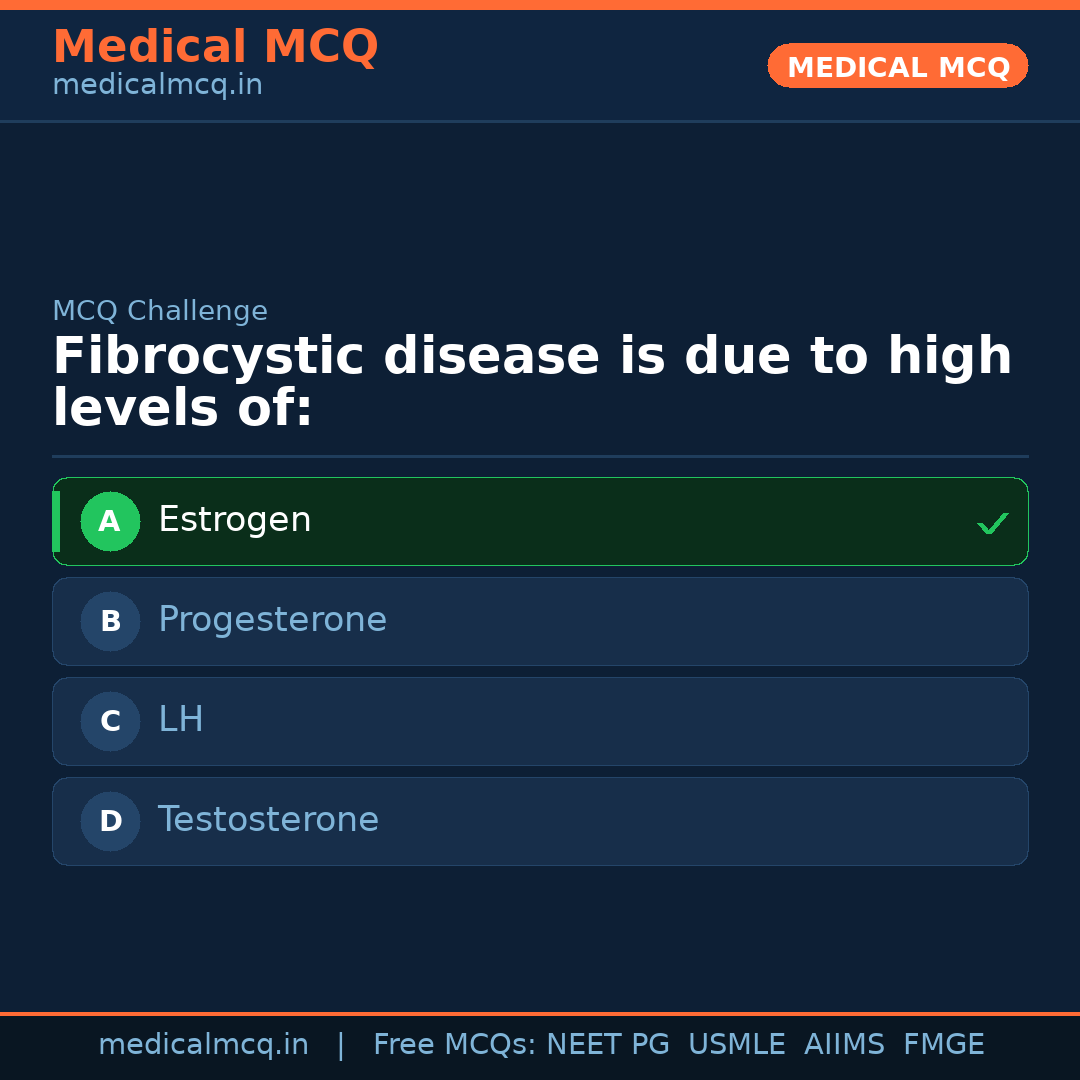Screen dimensions: 1080x1080
Task: Open the medicalmcq.in link in footer
Action: (203, 1045)
